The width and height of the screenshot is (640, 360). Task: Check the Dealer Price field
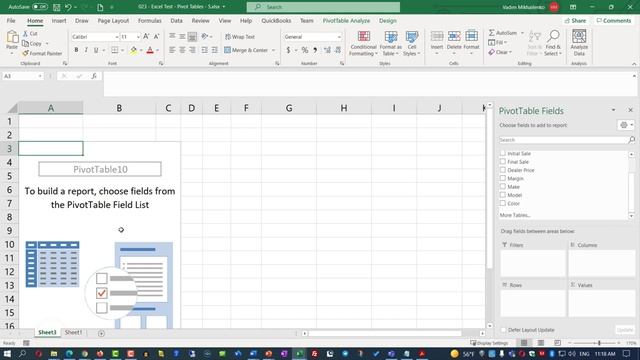pyautogui.click(x=503, y=170)
